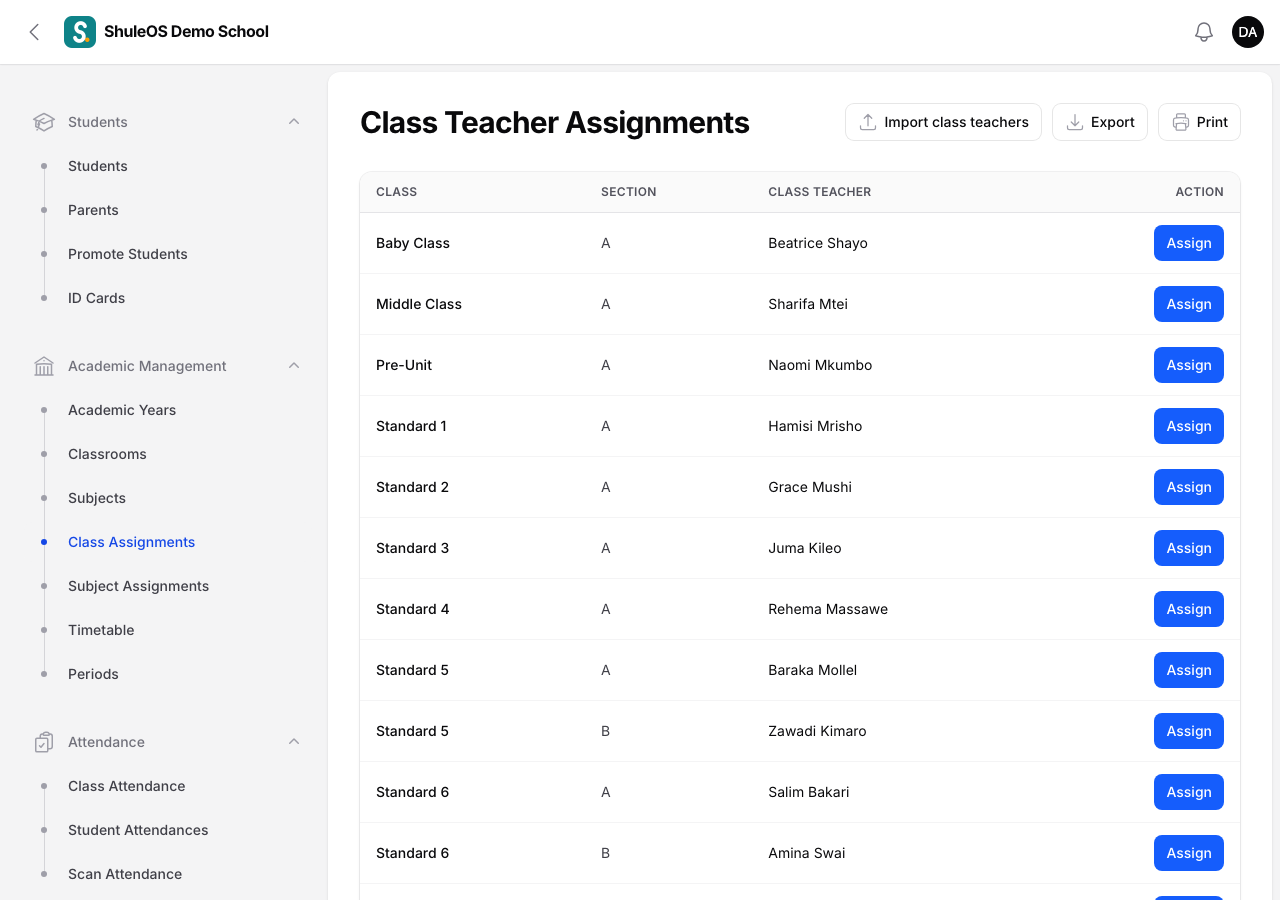Open Scan Attendance page
1280x900 pixels.
click(125, 874)
